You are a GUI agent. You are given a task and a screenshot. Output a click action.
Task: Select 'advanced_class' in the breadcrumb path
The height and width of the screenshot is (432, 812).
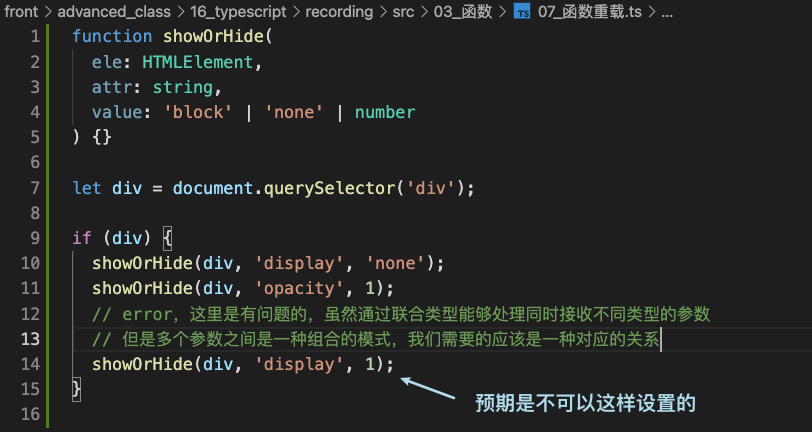pyautogui.click(x=113, y=12)
